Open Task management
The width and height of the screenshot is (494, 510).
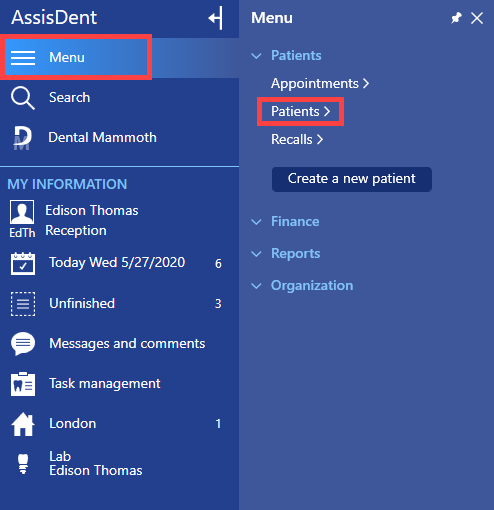(105, 384)
